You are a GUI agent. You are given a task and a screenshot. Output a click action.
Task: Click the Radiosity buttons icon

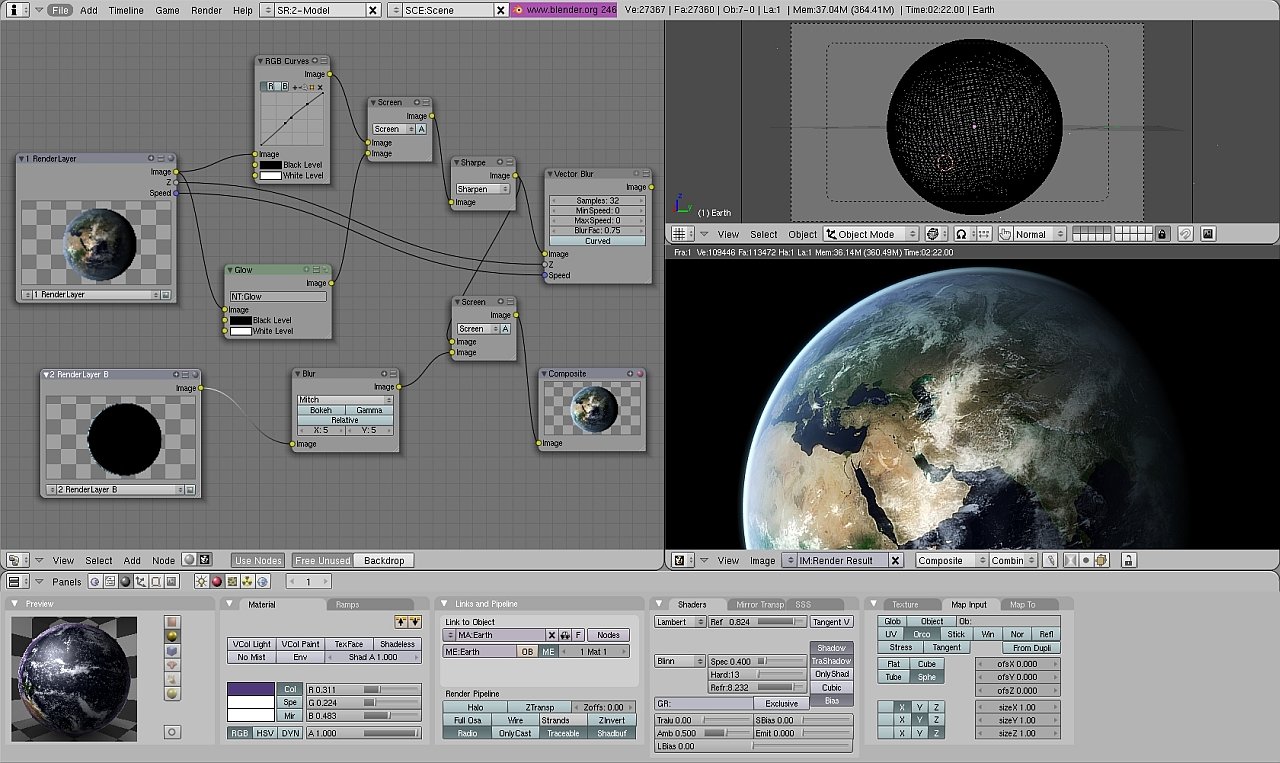247,581
